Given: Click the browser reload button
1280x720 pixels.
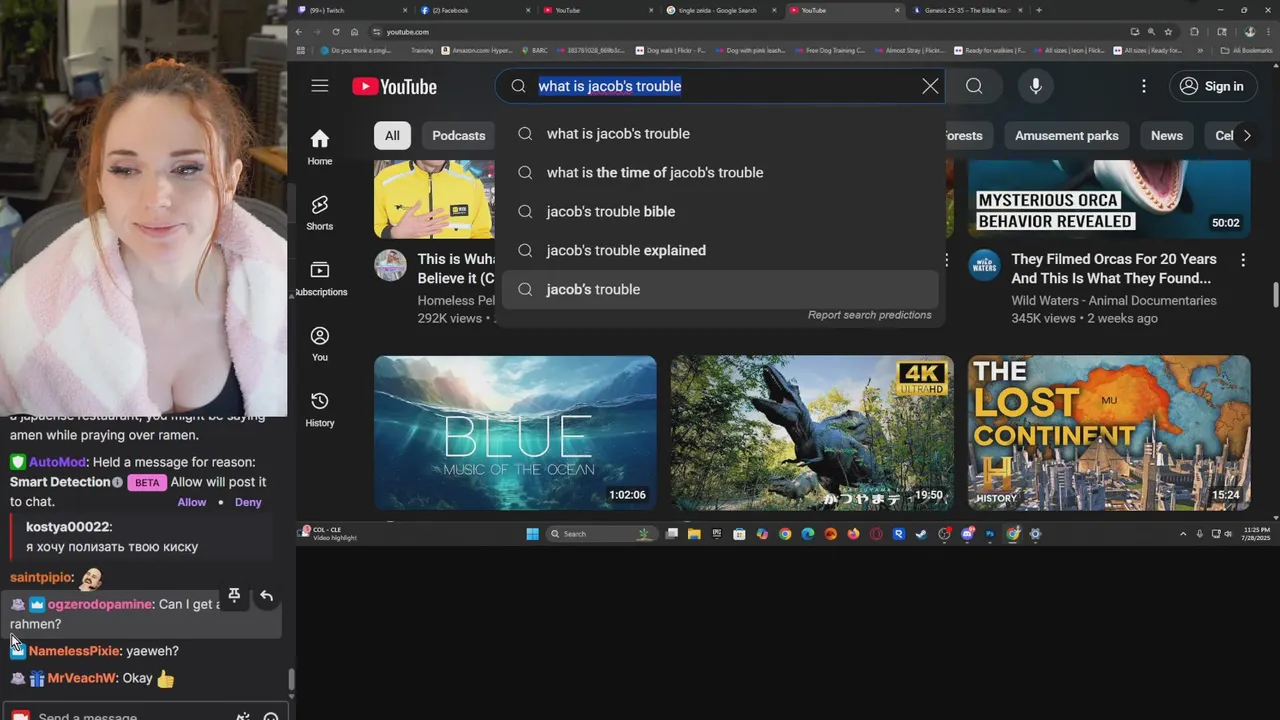Looking at the screenshot, I should click(336, 32).
